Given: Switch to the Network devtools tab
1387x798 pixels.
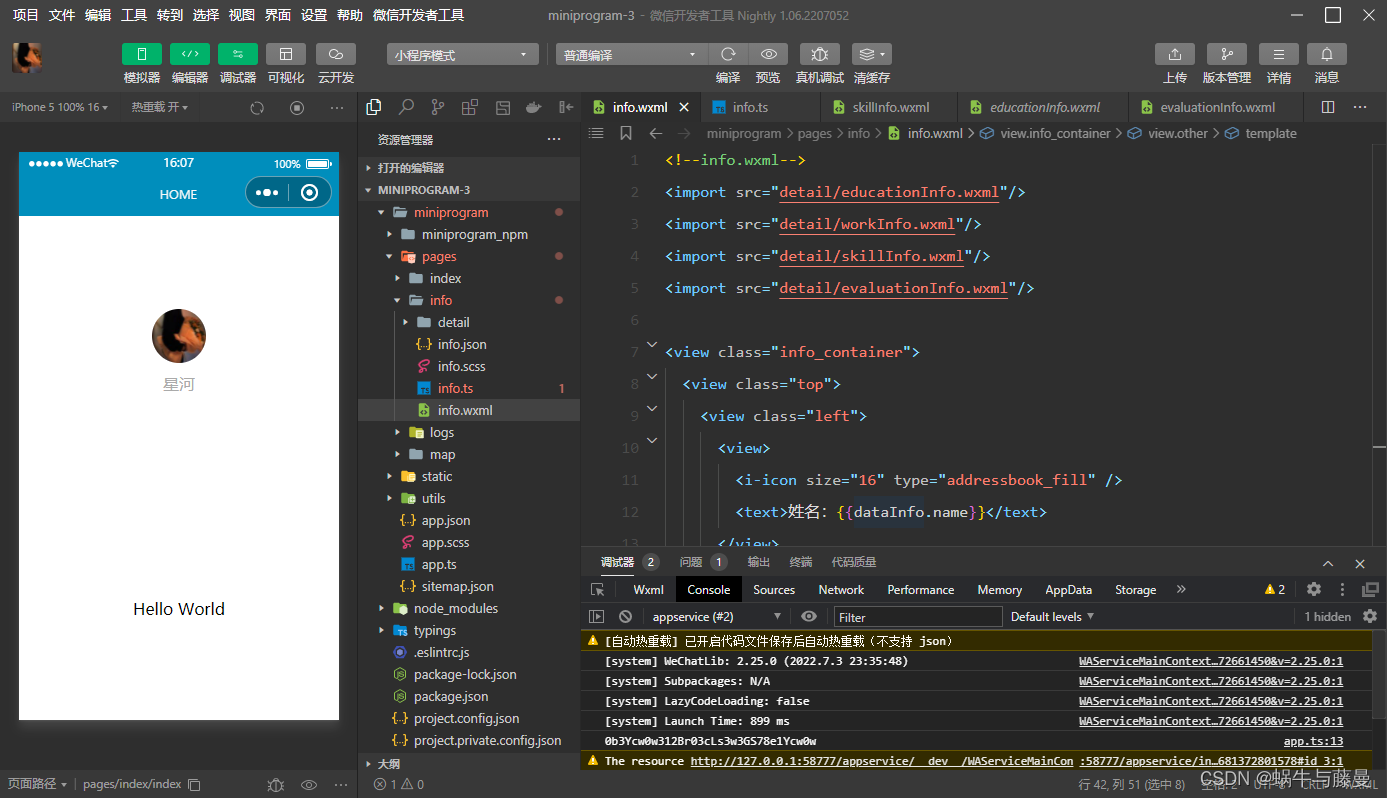Looking at the screenshot, I should pyautogui.click(x=841, y=590).
